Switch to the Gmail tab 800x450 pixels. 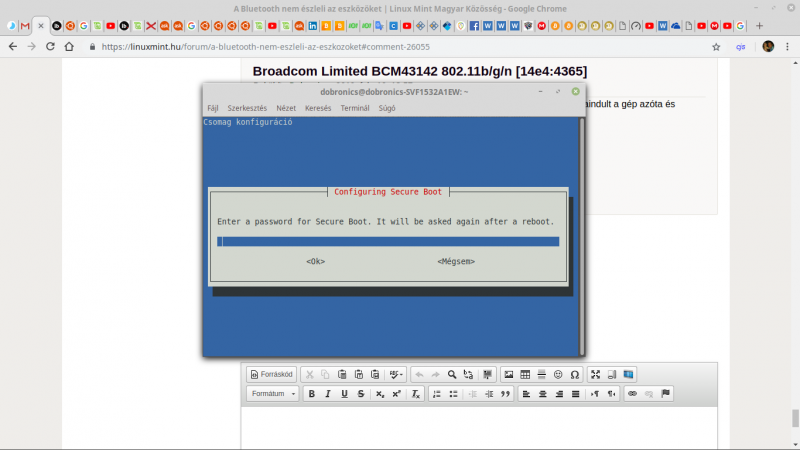[x=25, y=26]
